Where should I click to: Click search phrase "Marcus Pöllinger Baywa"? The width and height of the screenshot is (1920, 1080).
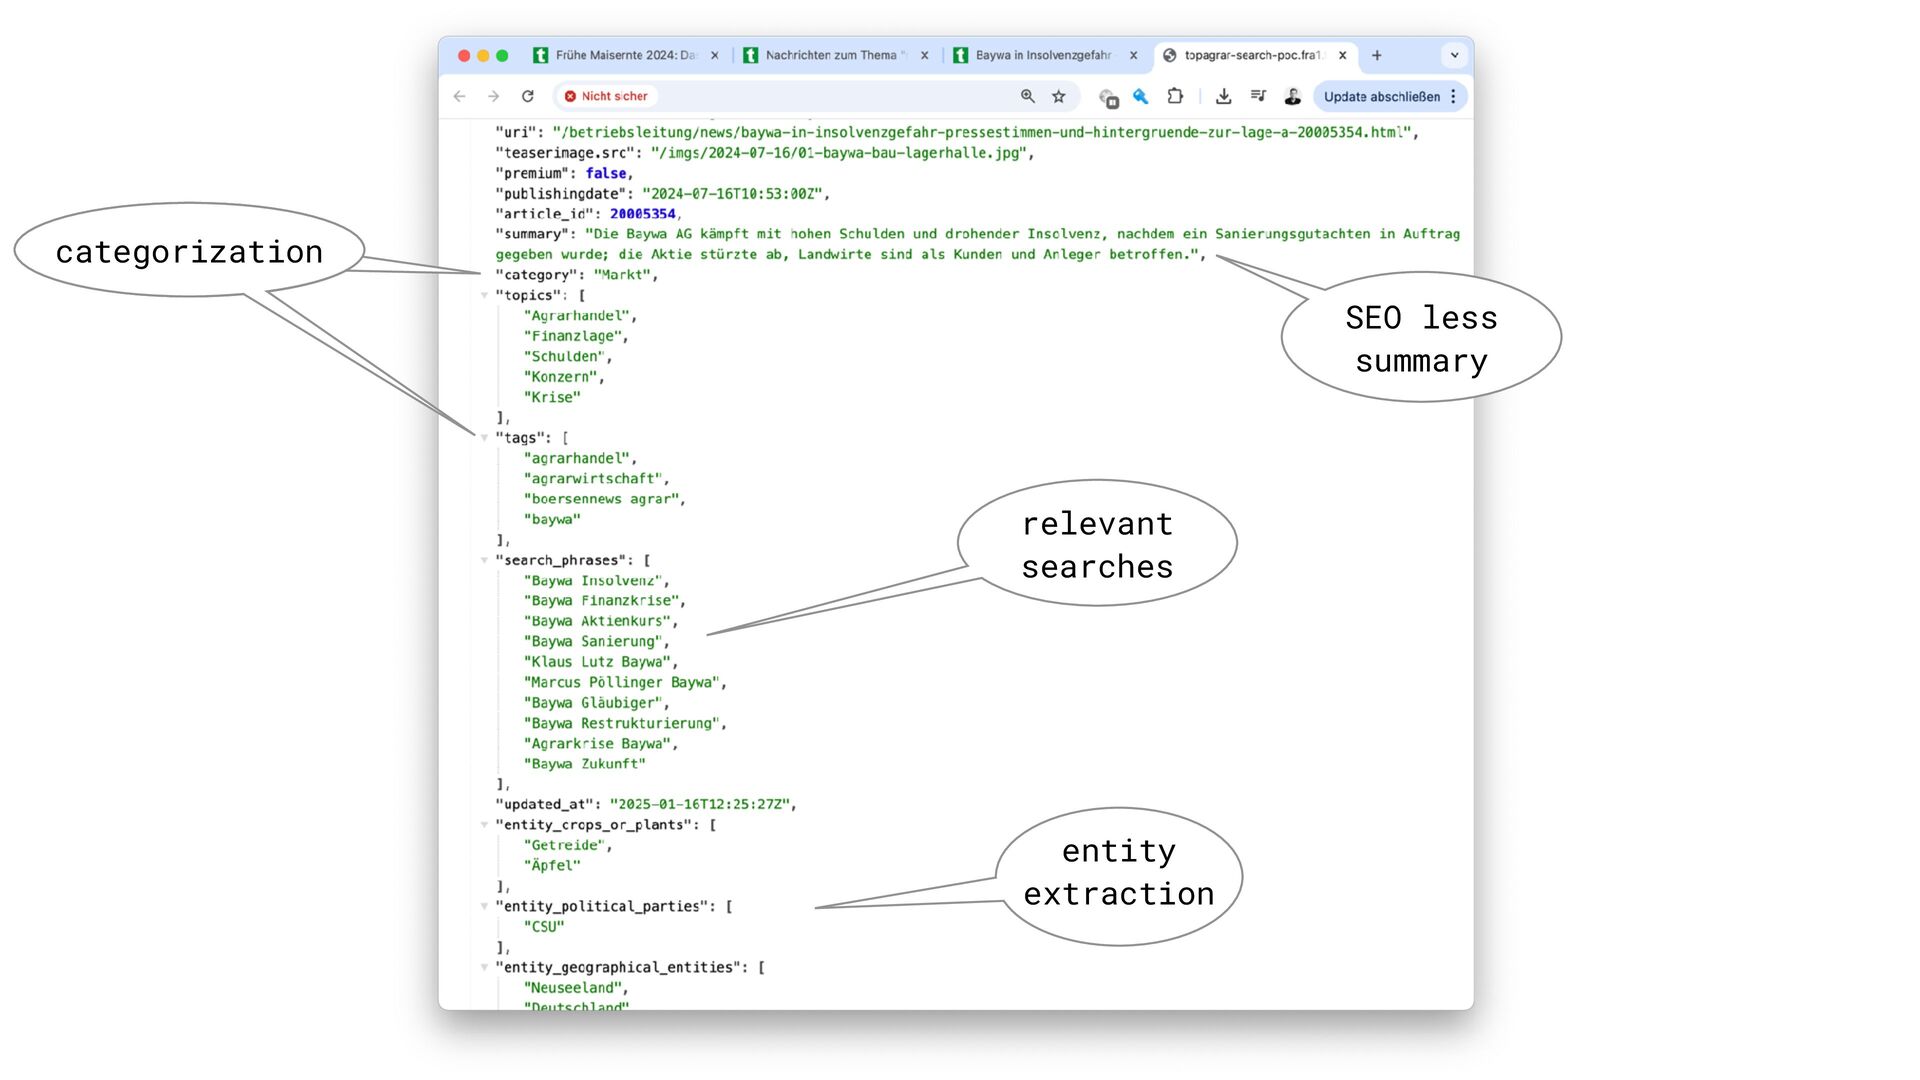(x=622, y=682)
